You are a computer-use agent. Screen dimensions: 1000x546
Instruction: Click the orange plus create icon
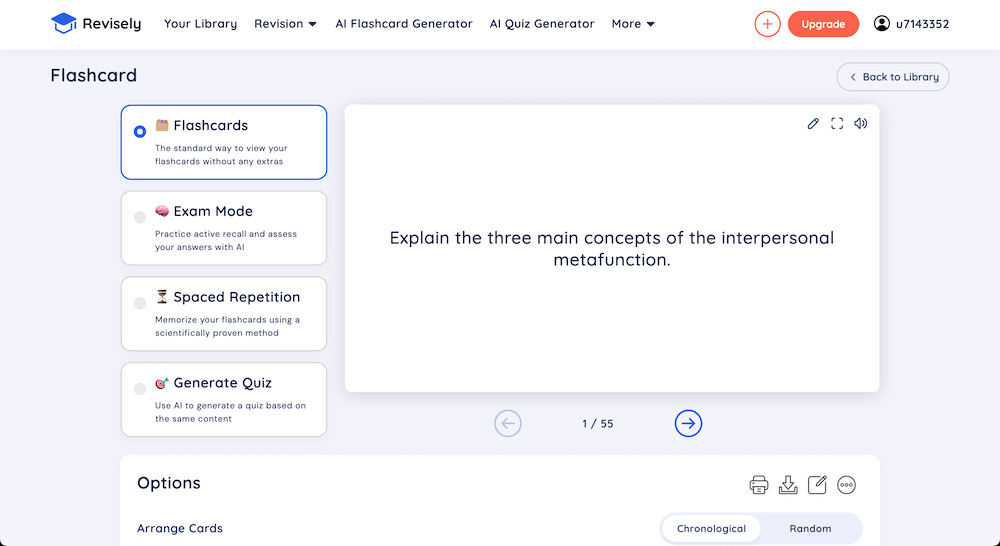767,24
